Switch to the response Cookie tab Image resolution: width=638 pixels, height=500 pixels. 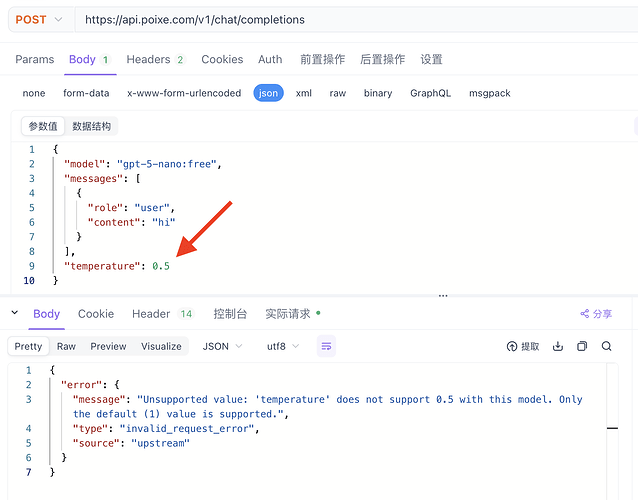click(96, 314)
